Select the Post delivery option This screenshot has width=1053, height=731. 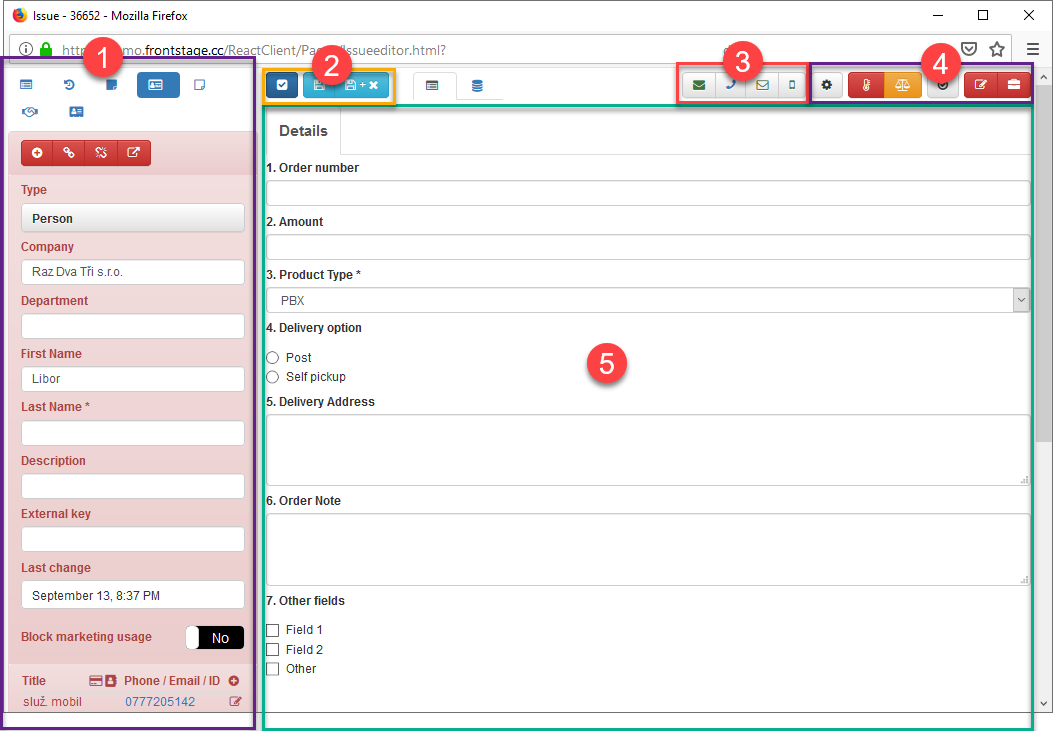273,358
